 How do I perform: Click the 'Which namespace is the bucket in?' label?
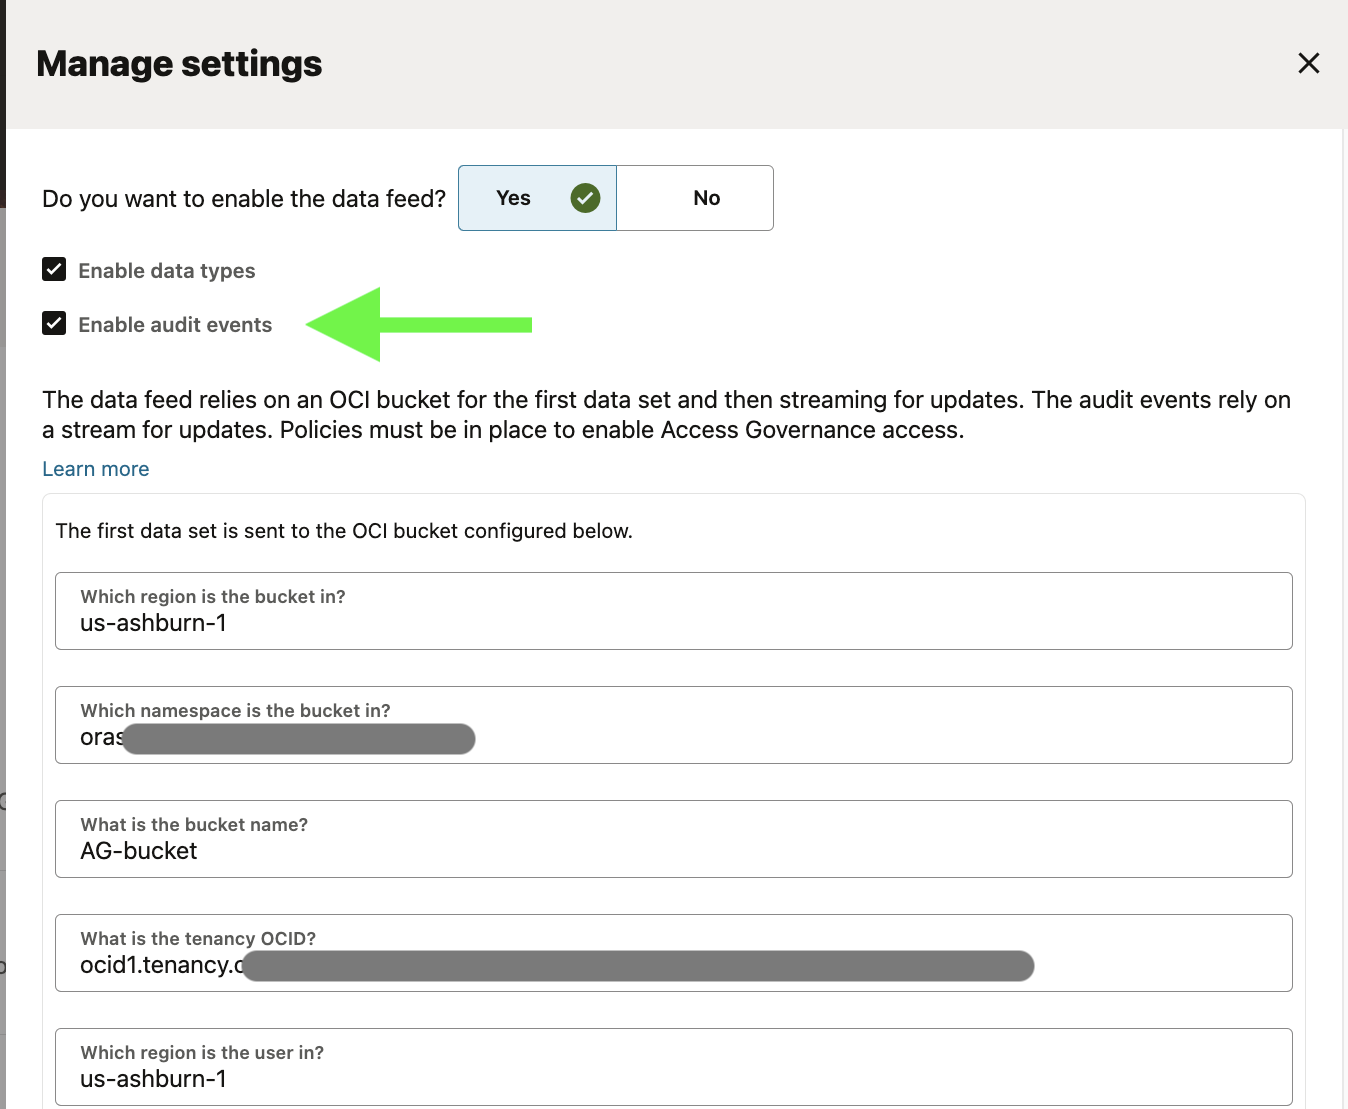[x=235, y=711]
